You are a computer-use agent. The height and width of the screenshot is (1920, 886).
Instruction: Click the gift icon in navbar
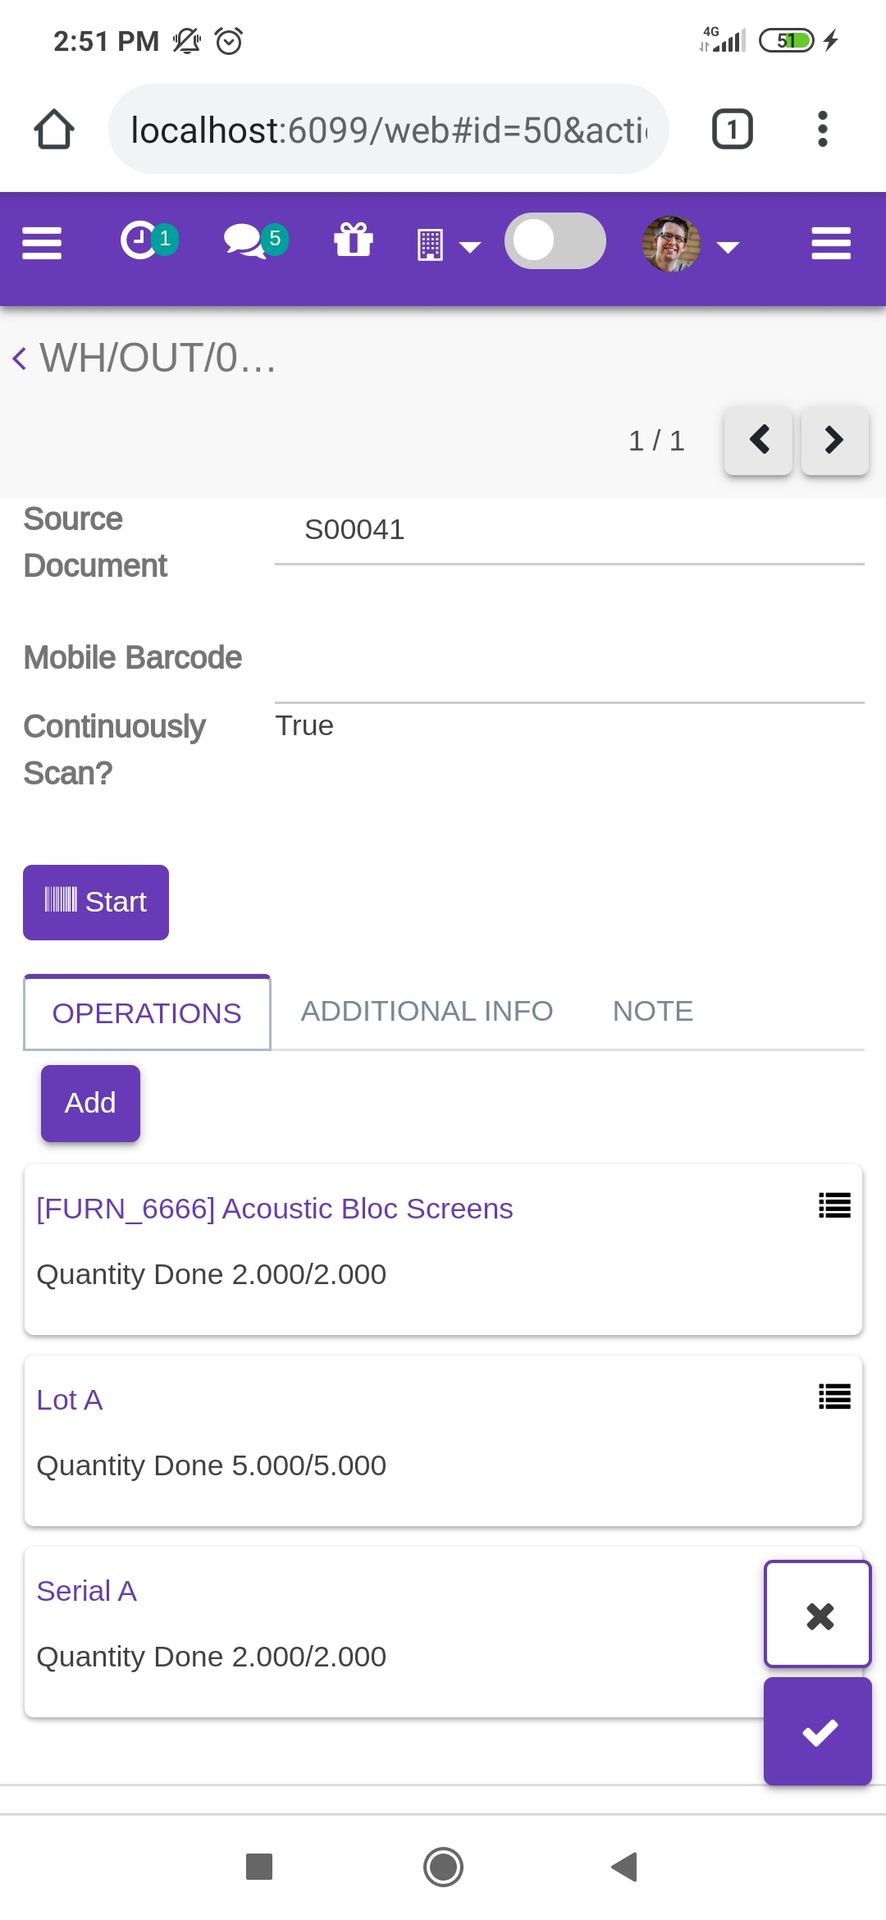(353, 240)
